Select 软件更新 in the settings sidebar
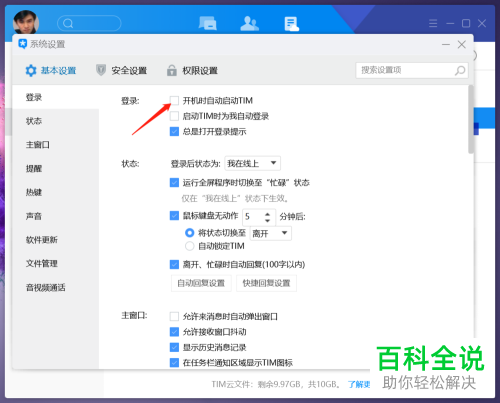500x403 pixels. click(x=56, y=240)
